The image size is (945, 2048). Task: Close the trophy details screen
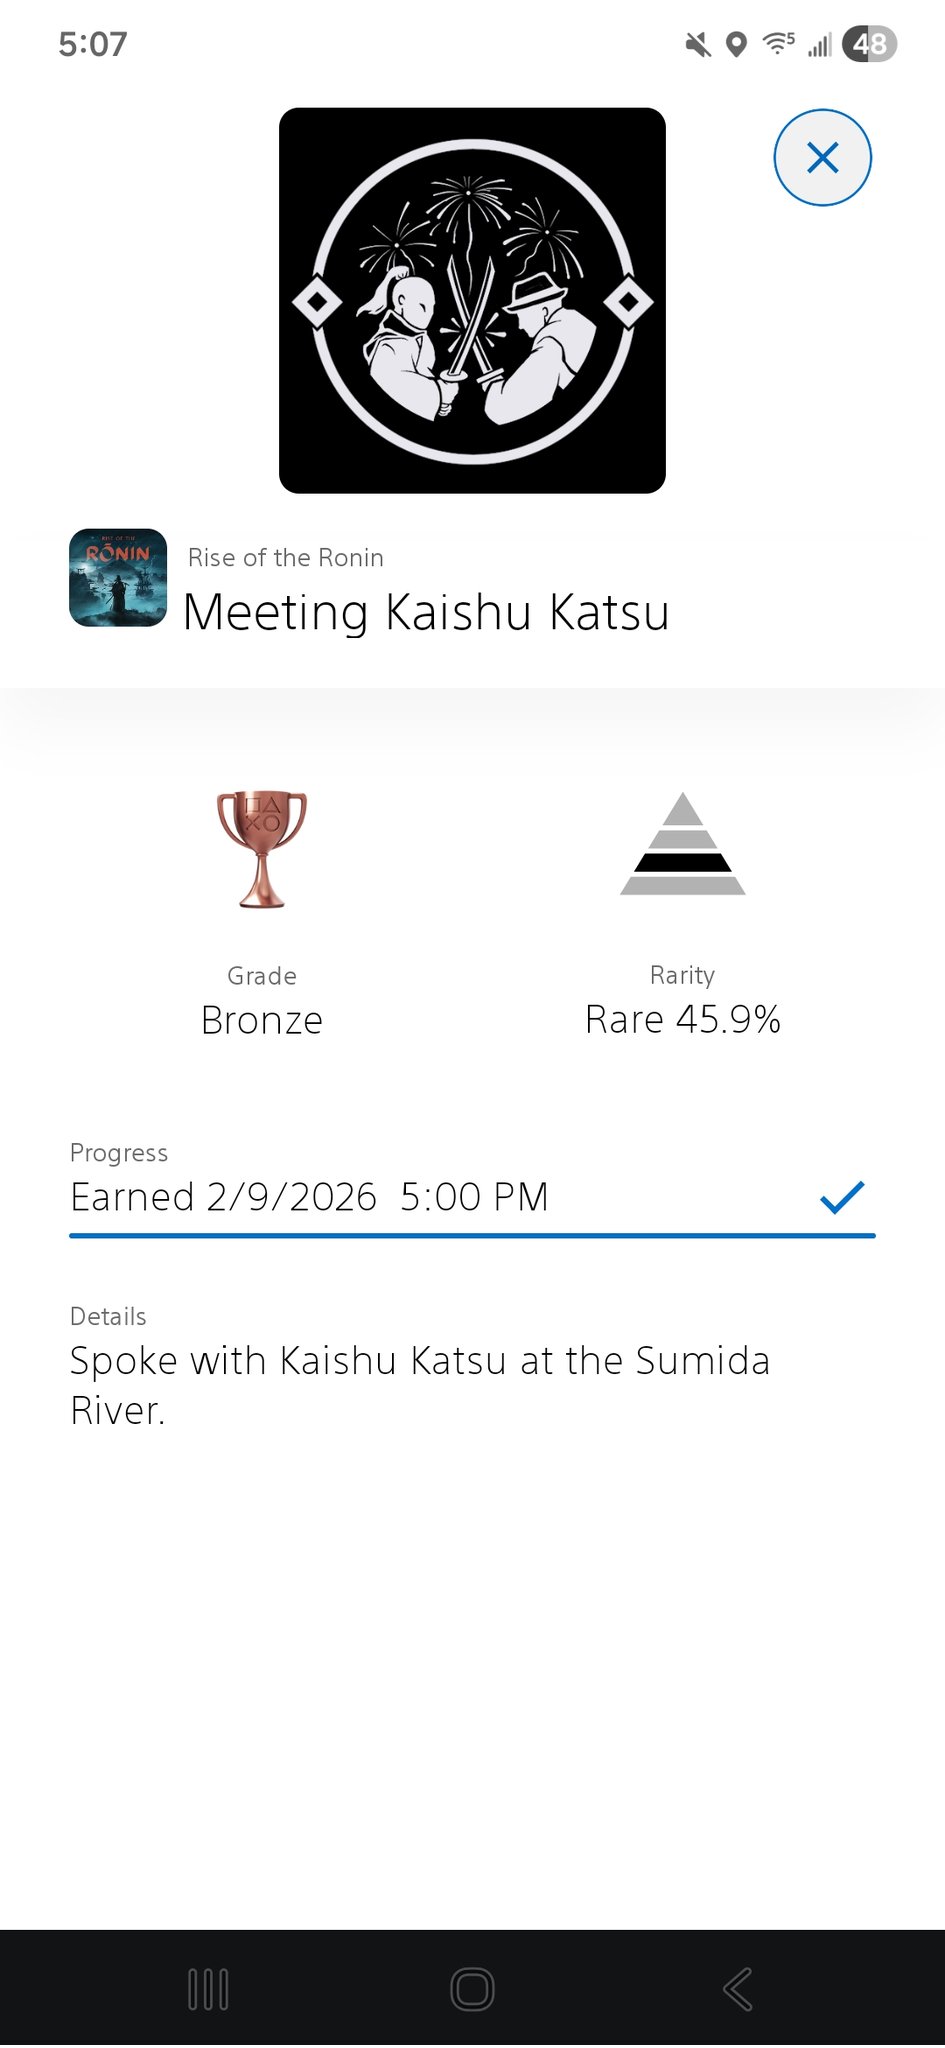point(822,158)
